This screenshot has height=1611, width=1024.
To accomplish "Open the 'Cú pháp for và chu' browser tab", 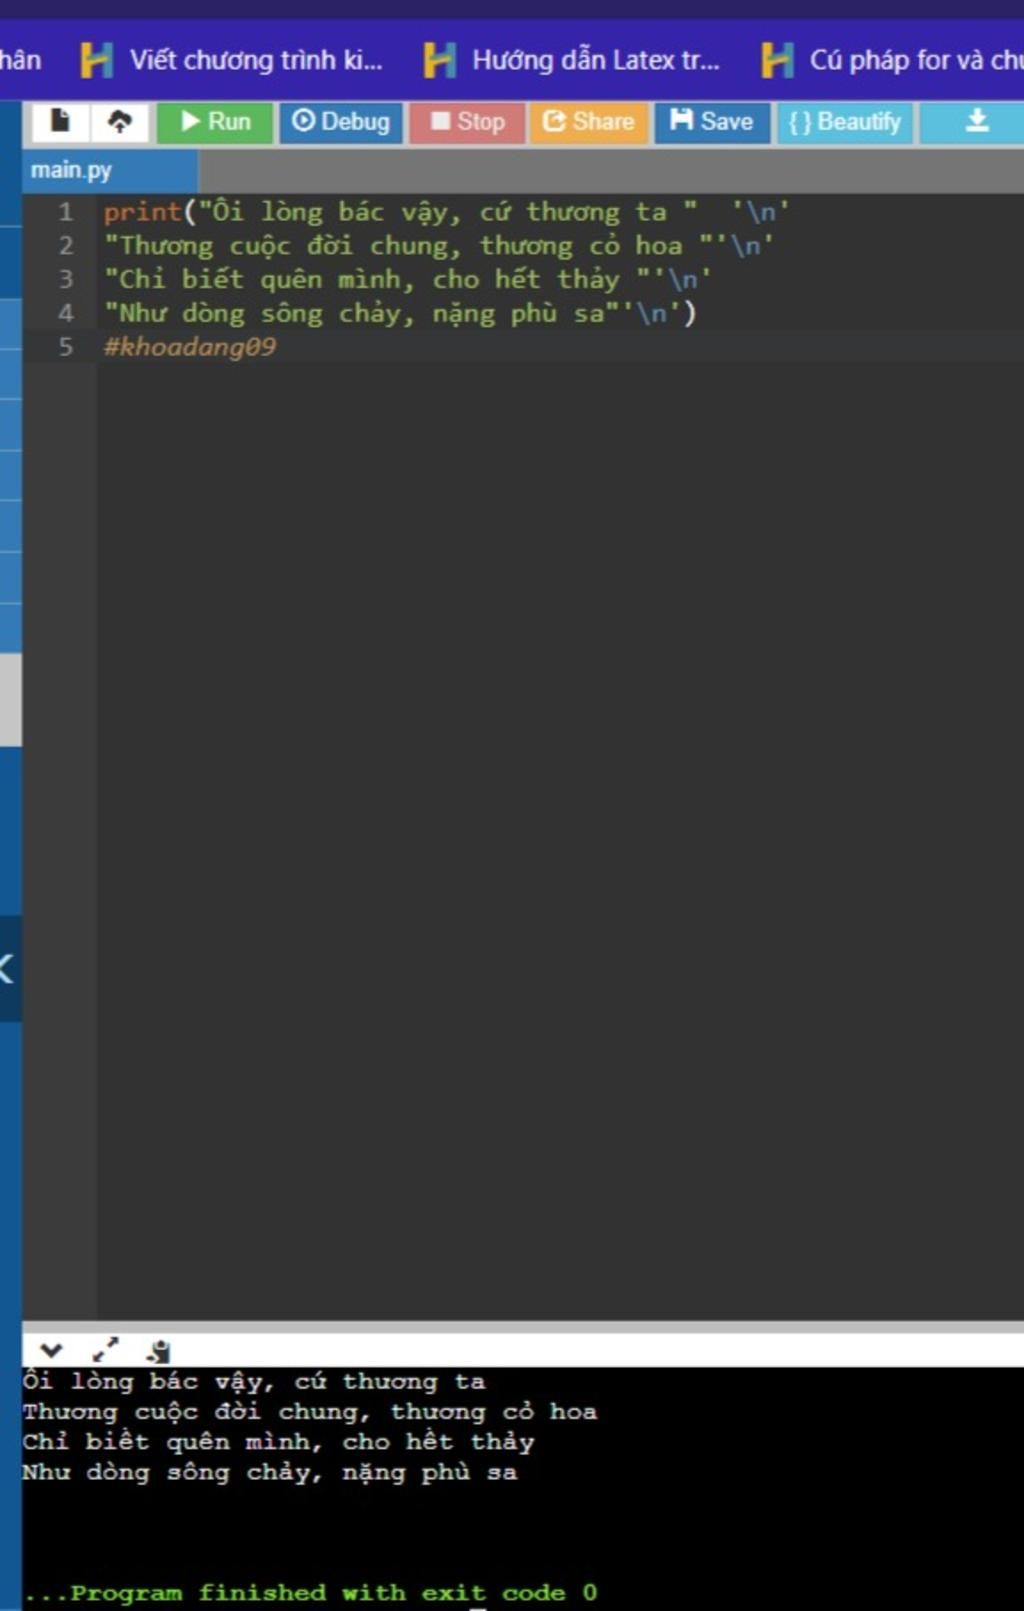I will tap(892, 60).
